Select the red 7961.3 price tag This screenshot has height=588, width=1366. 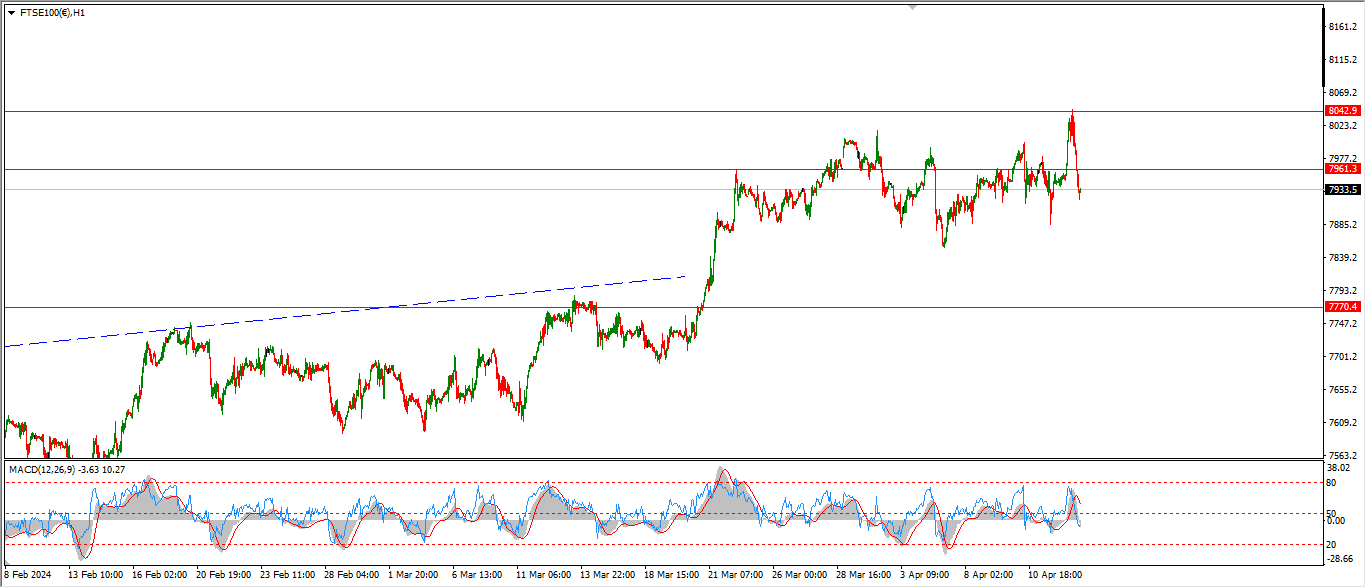pos(1342,169)
